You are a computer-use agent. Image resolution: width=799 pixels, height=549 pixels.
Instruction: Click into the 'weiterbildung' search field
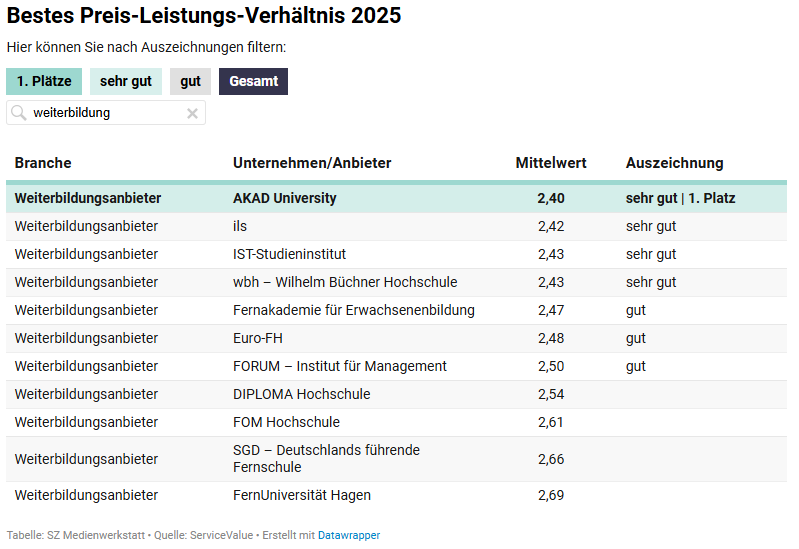(x=105, y=113)
